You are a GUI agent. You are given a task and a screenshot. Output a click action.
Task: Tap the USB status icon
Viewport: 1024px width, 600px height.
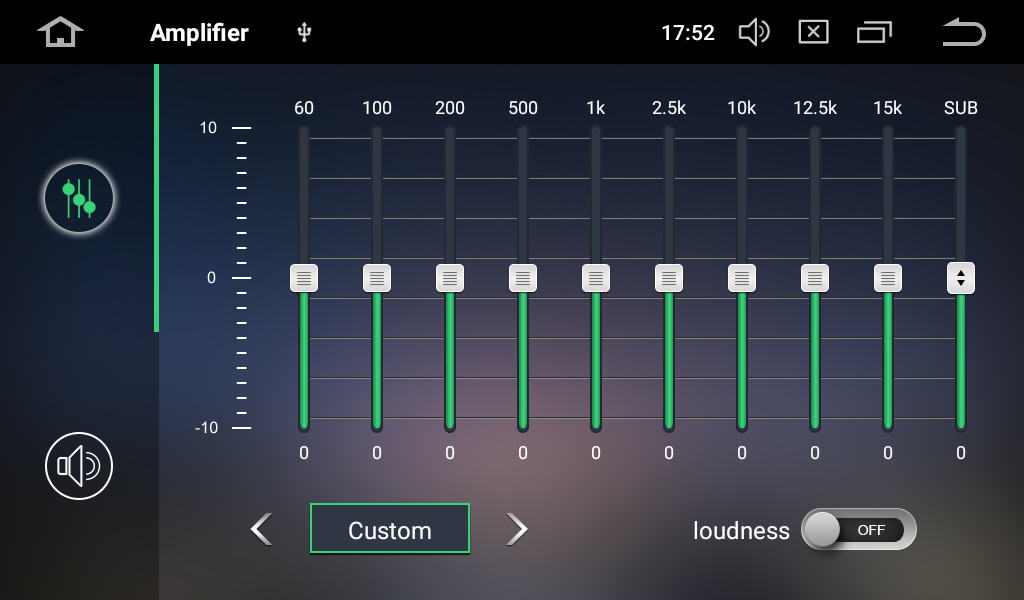coord(305,32)
